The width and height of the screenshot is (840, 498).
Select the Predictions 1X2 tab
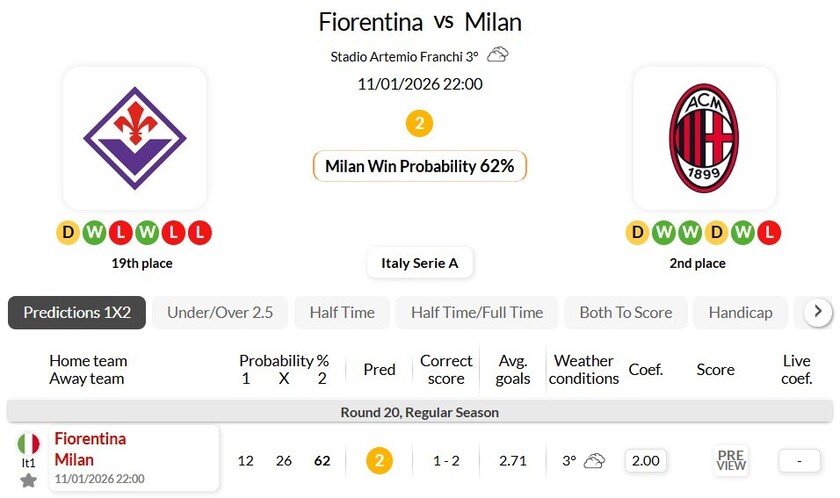[x=77, y=312]
